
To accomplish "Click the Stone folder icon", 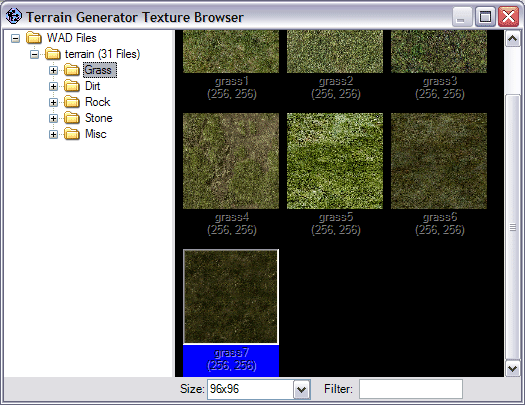I will coord(72,118).
